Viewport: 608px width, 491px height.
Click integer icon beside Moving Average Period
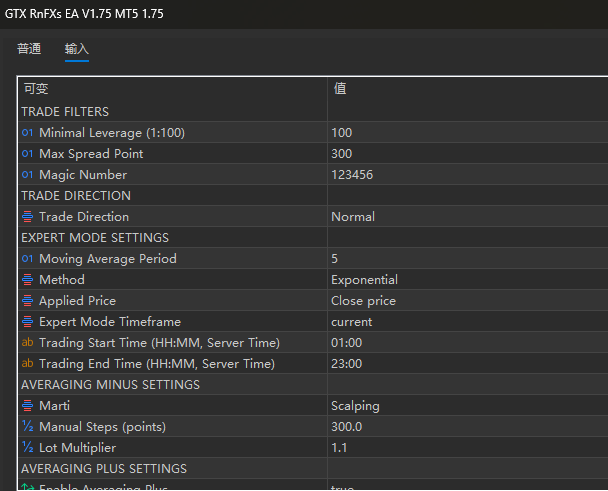point(28,258)
